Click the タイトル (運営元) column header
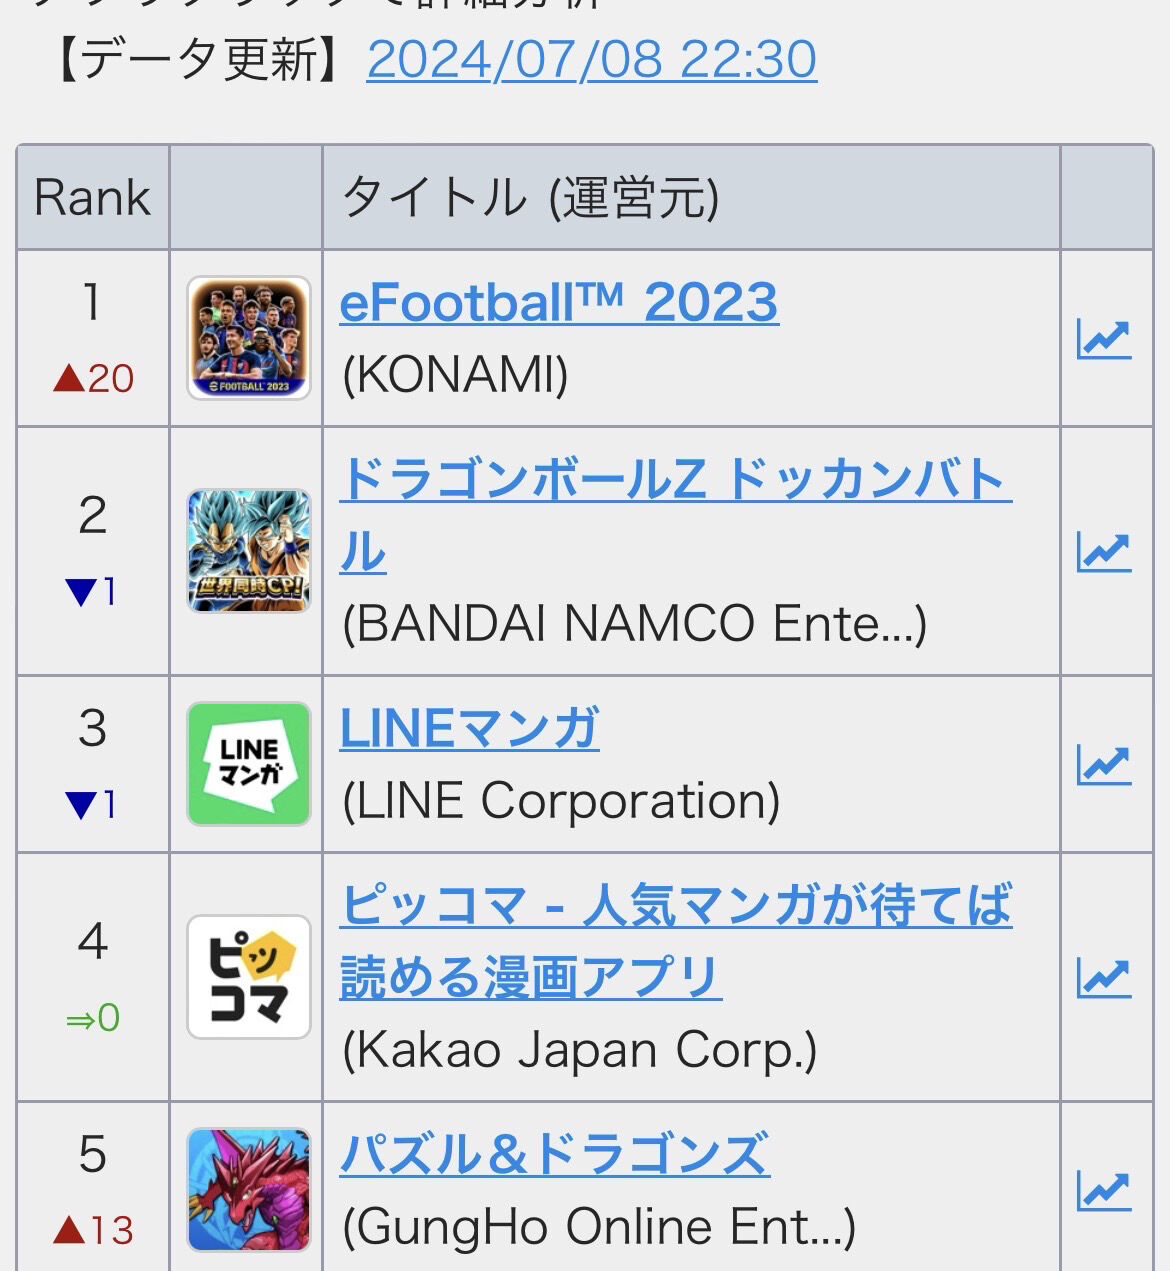Viewport: 1170px width, 1271px height. coord(691,197)
